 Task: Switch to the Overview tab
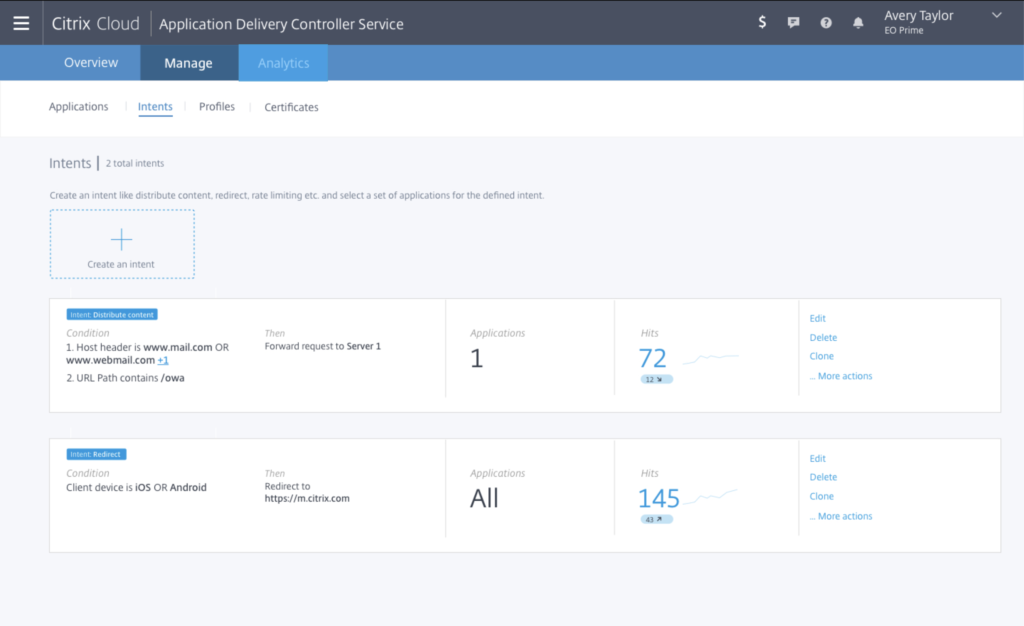pos(91,63)
